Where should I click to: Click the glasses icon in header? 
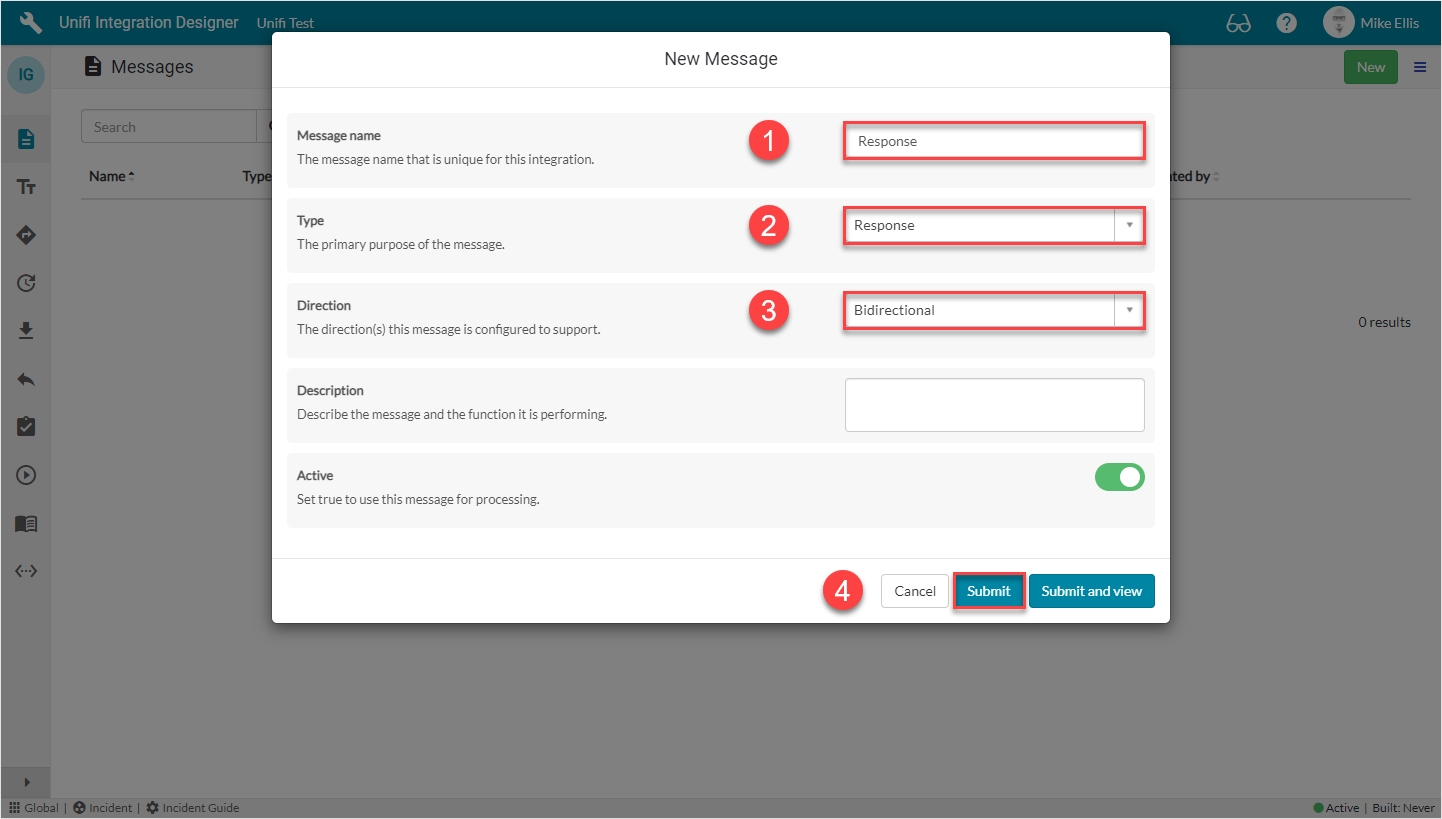point(1238,23)
